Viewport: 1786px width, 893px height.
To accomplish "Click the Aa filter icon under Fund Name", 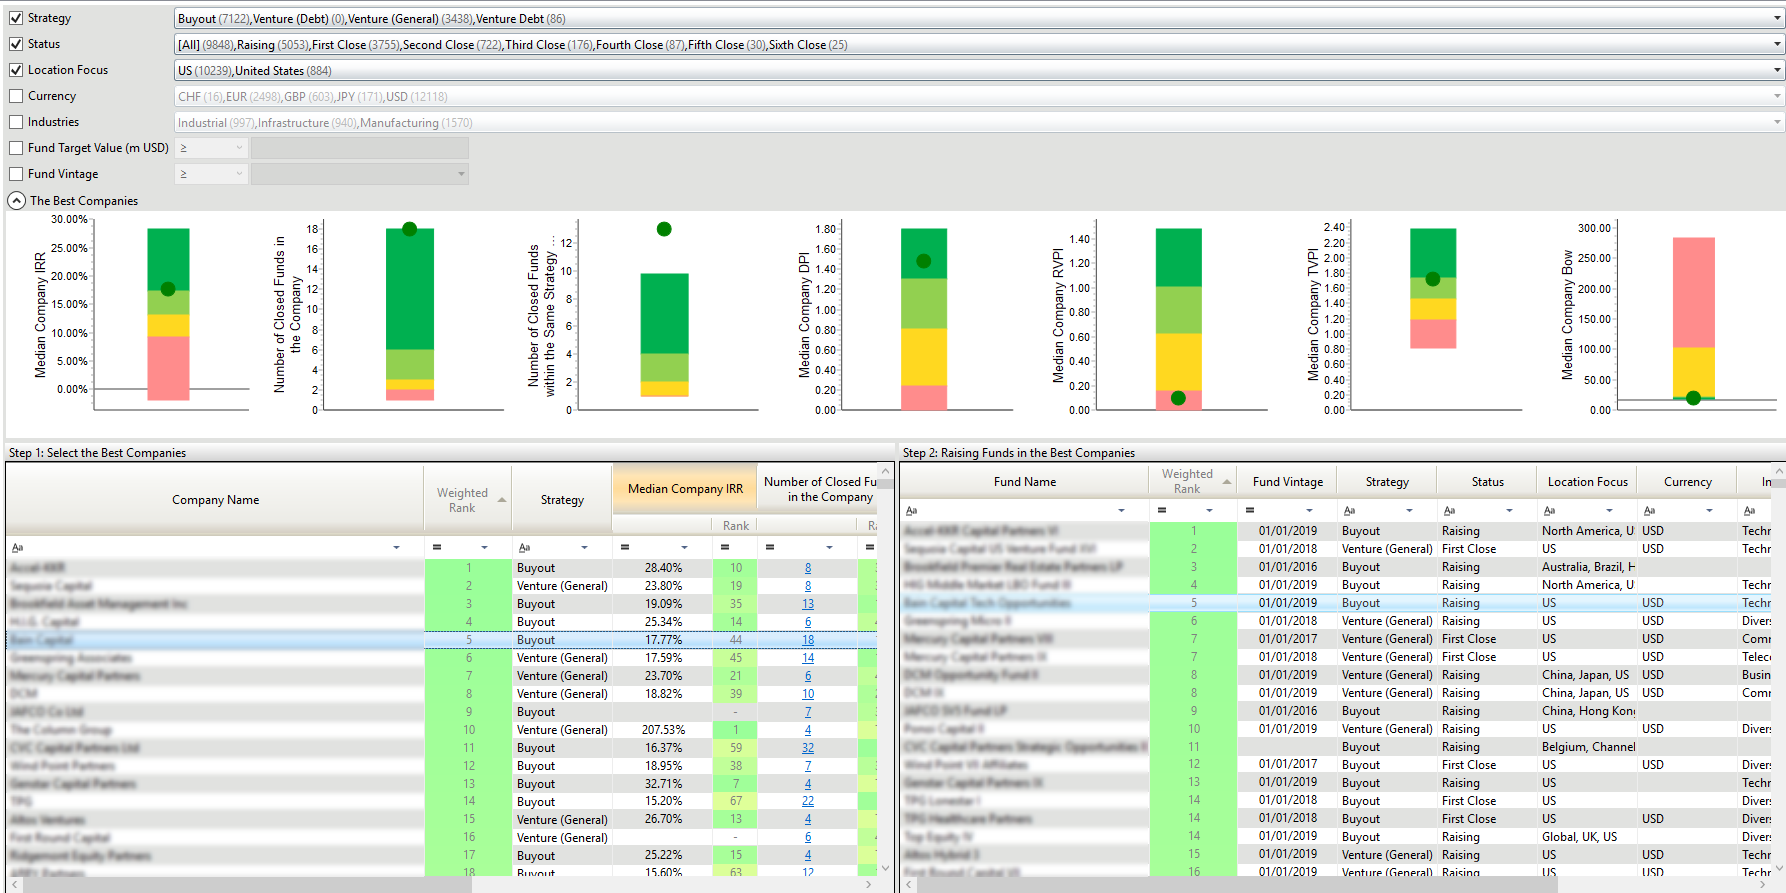I will pyautogui.click(x=911, y=511).
